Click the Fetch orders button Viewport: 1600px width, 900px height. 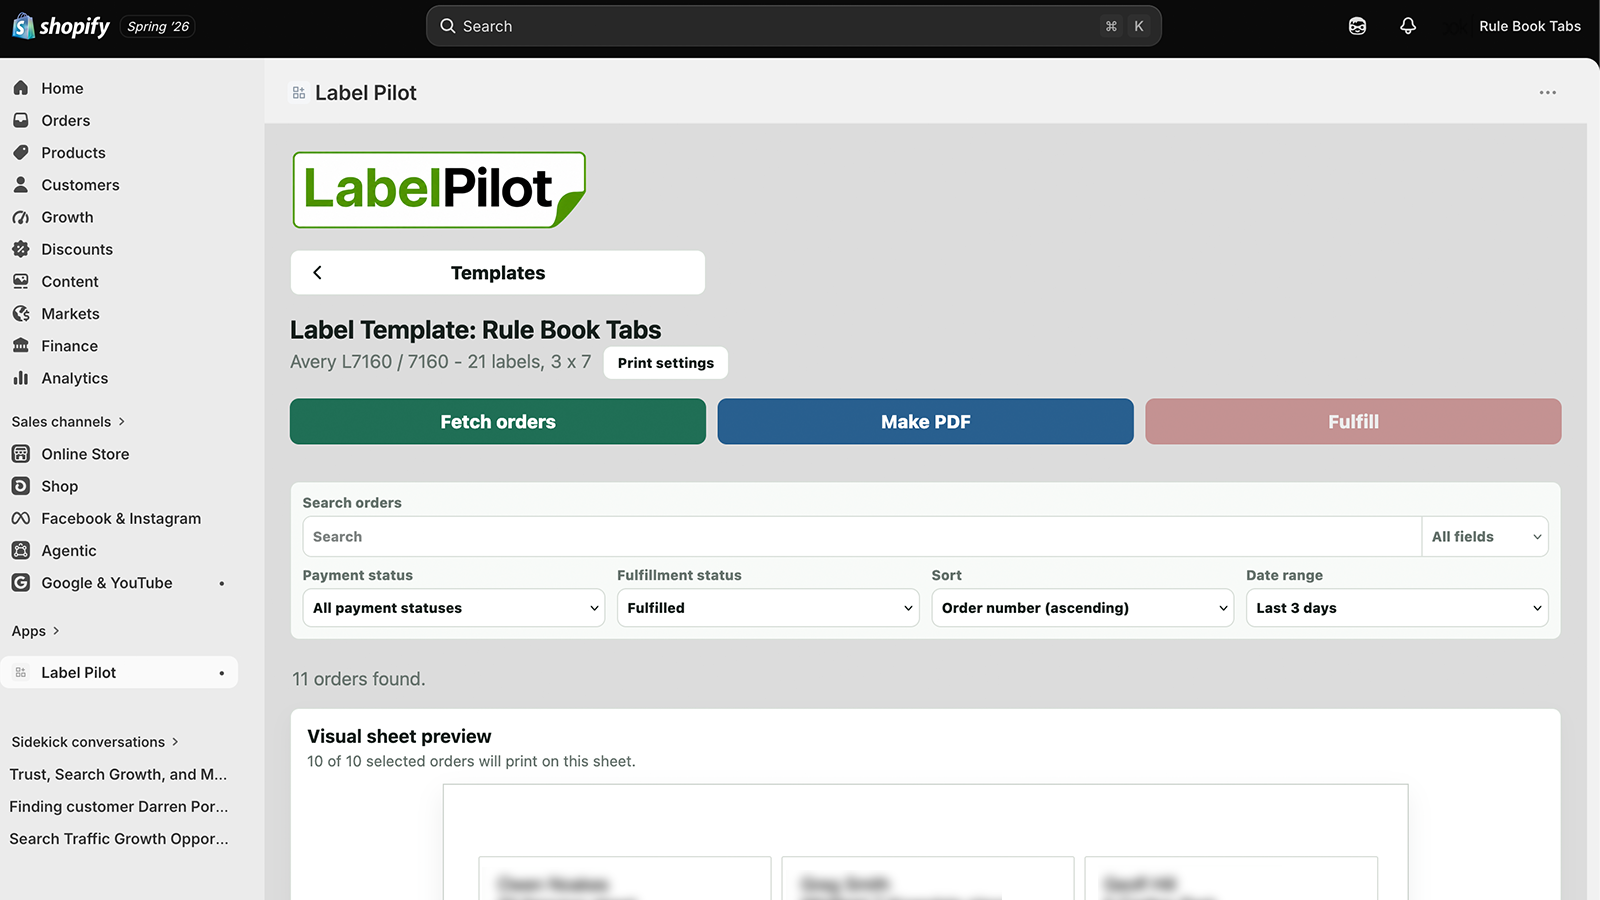(498, 422)
